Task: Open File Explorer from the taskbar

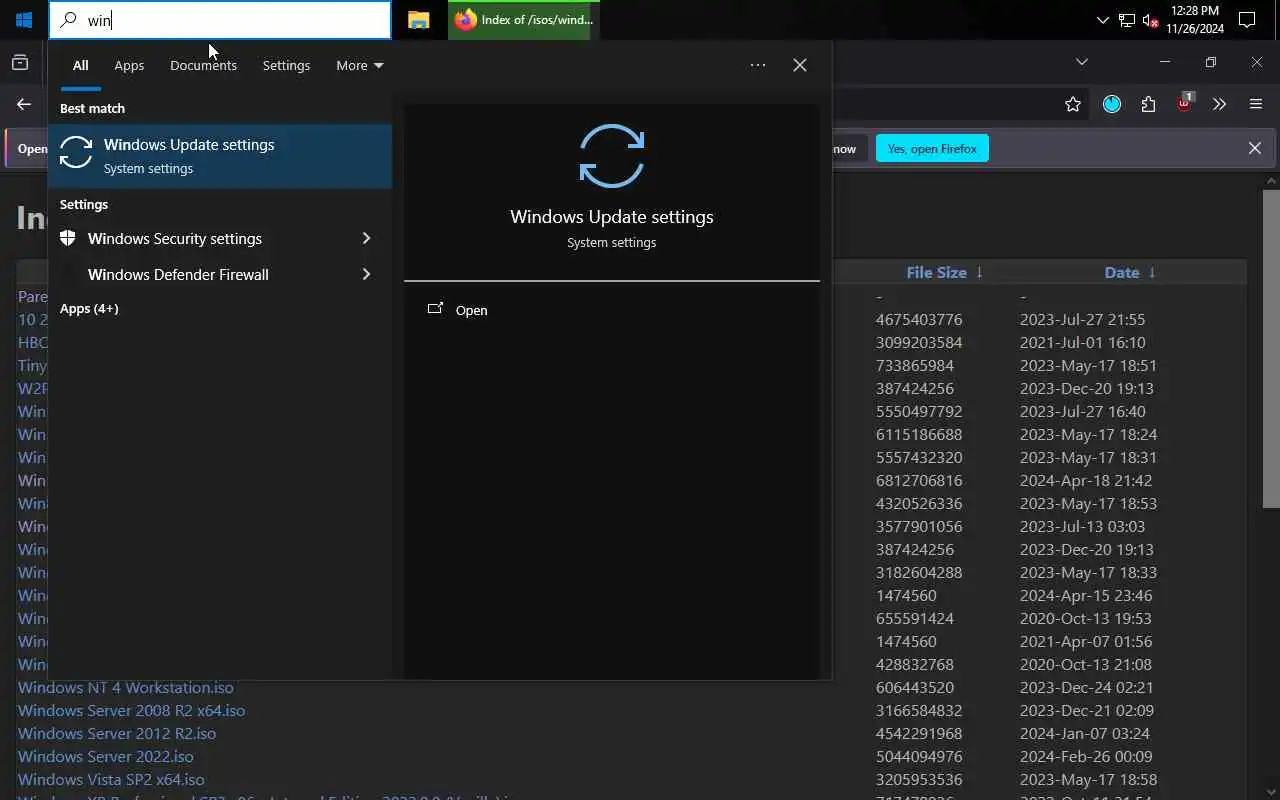Action: pos(419,20)
